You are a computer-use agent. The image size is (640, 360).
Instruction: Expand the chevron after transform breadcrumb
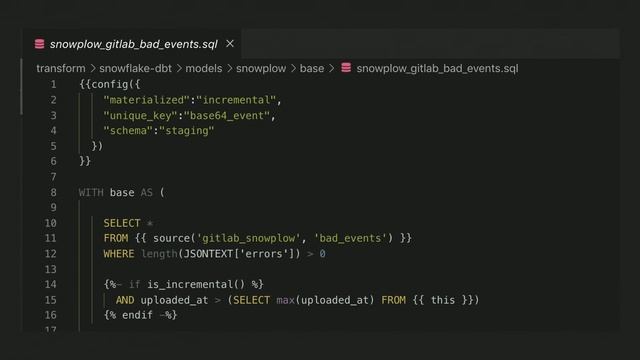click(x=93, y=68)
